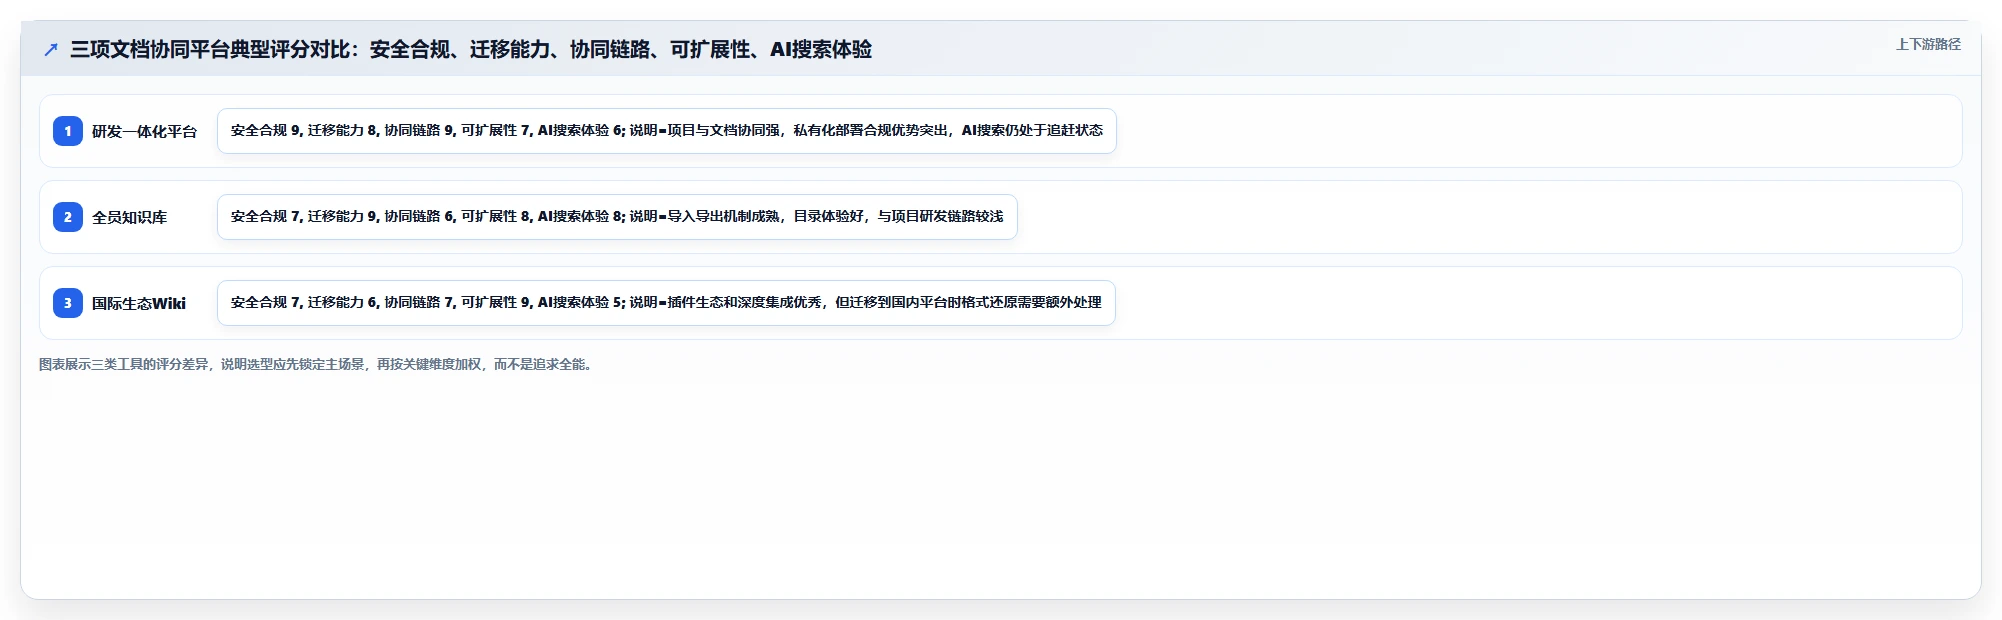Viewport: 2002px width, 620px height.
Task: Open the 国际生态Wiki scores detail box
Action: (666, 303)
